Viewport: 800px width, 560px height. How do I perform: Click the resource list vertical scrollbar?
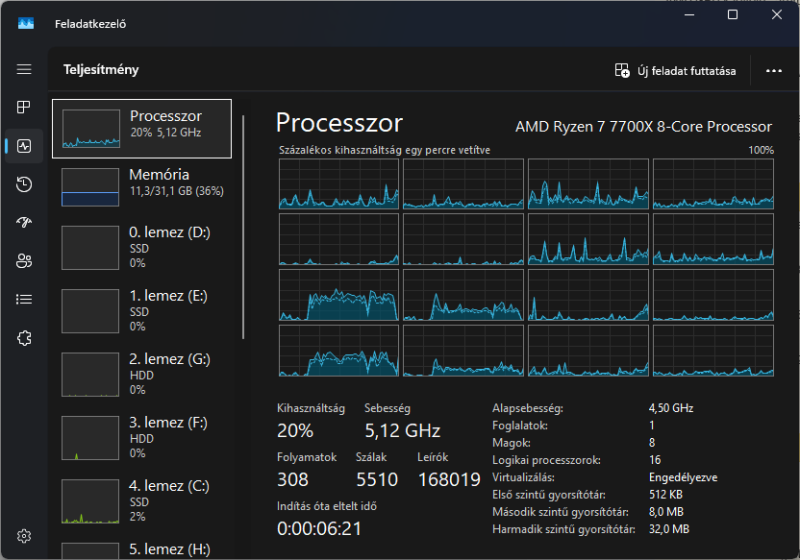pos(243,227)
